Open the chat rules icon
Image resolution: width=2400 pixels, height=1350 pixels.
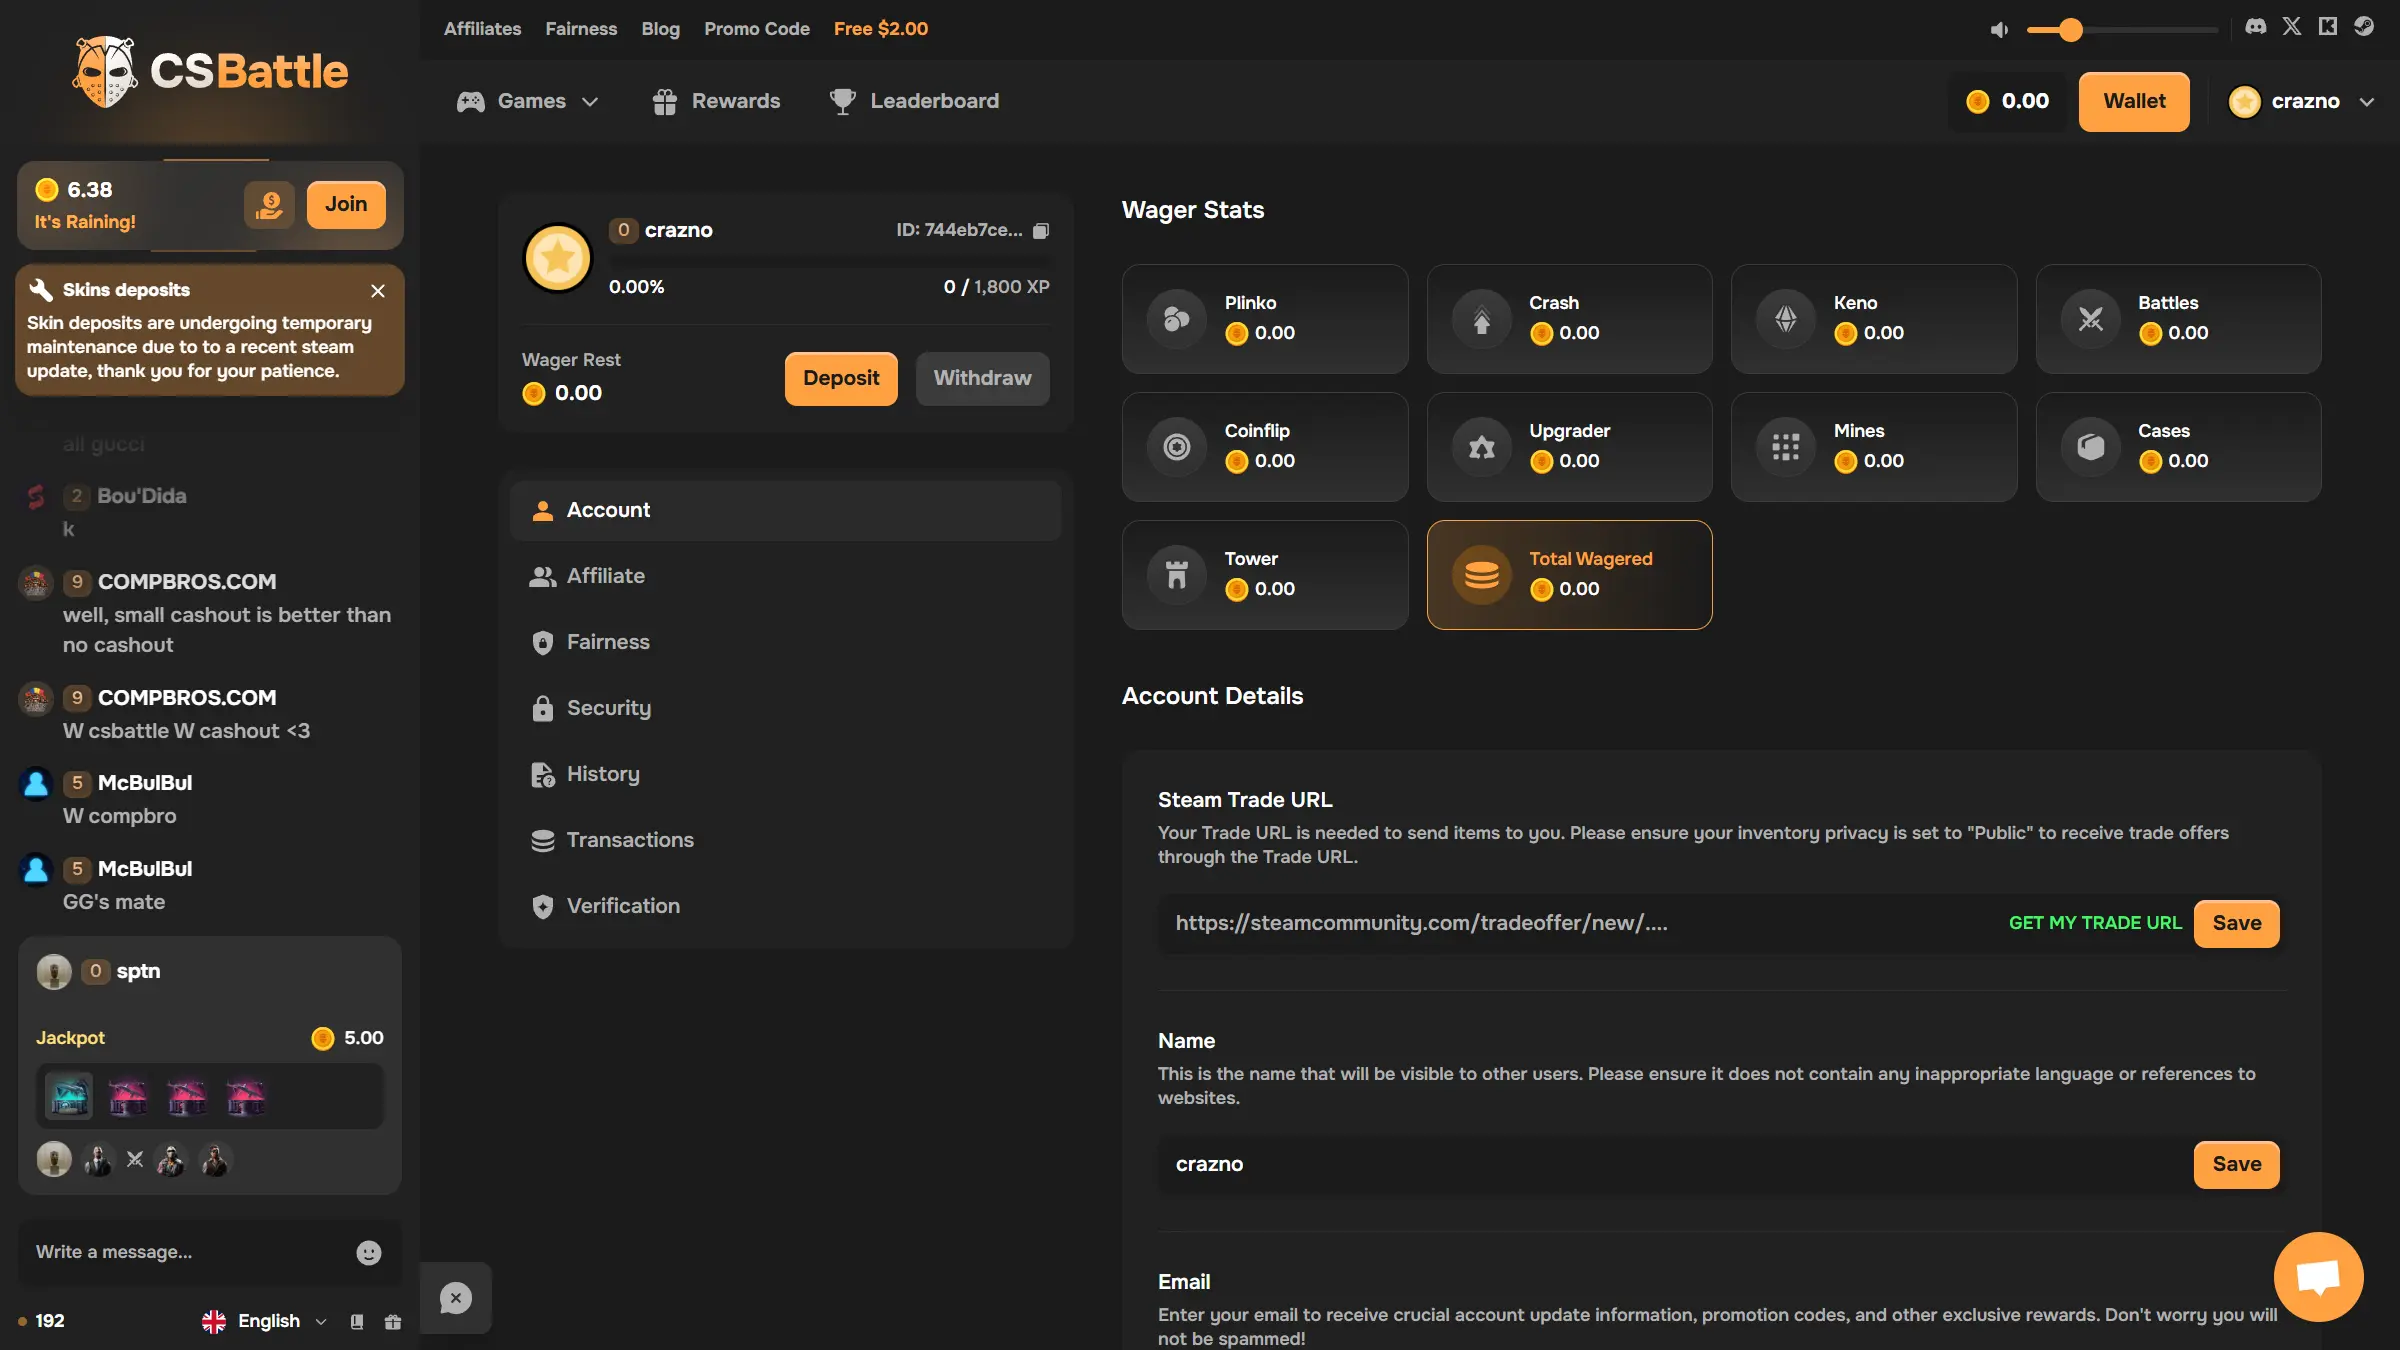click(357, 1322)
